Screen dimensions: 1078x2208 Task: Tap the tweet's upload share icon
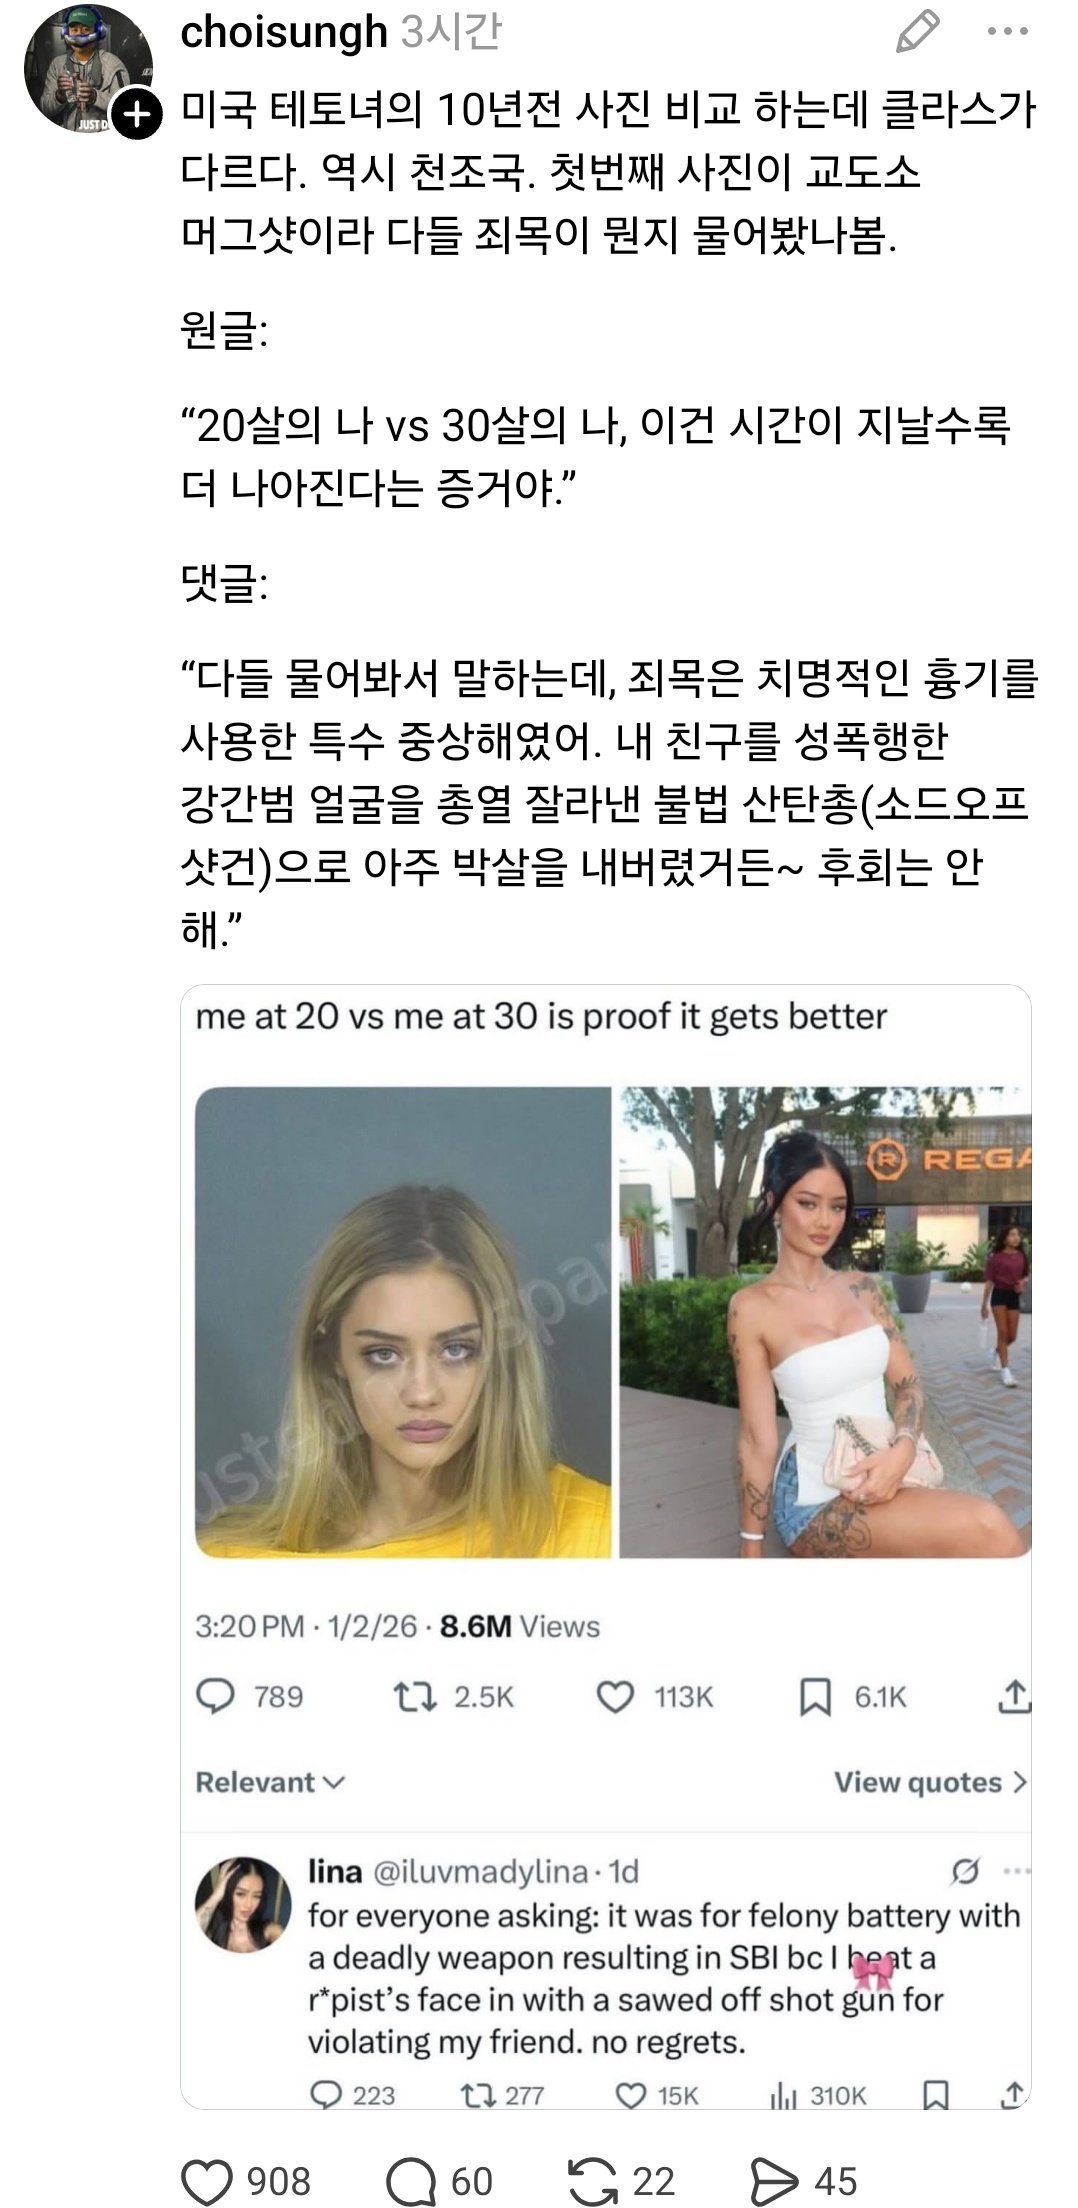(x=1013, y=1696)
